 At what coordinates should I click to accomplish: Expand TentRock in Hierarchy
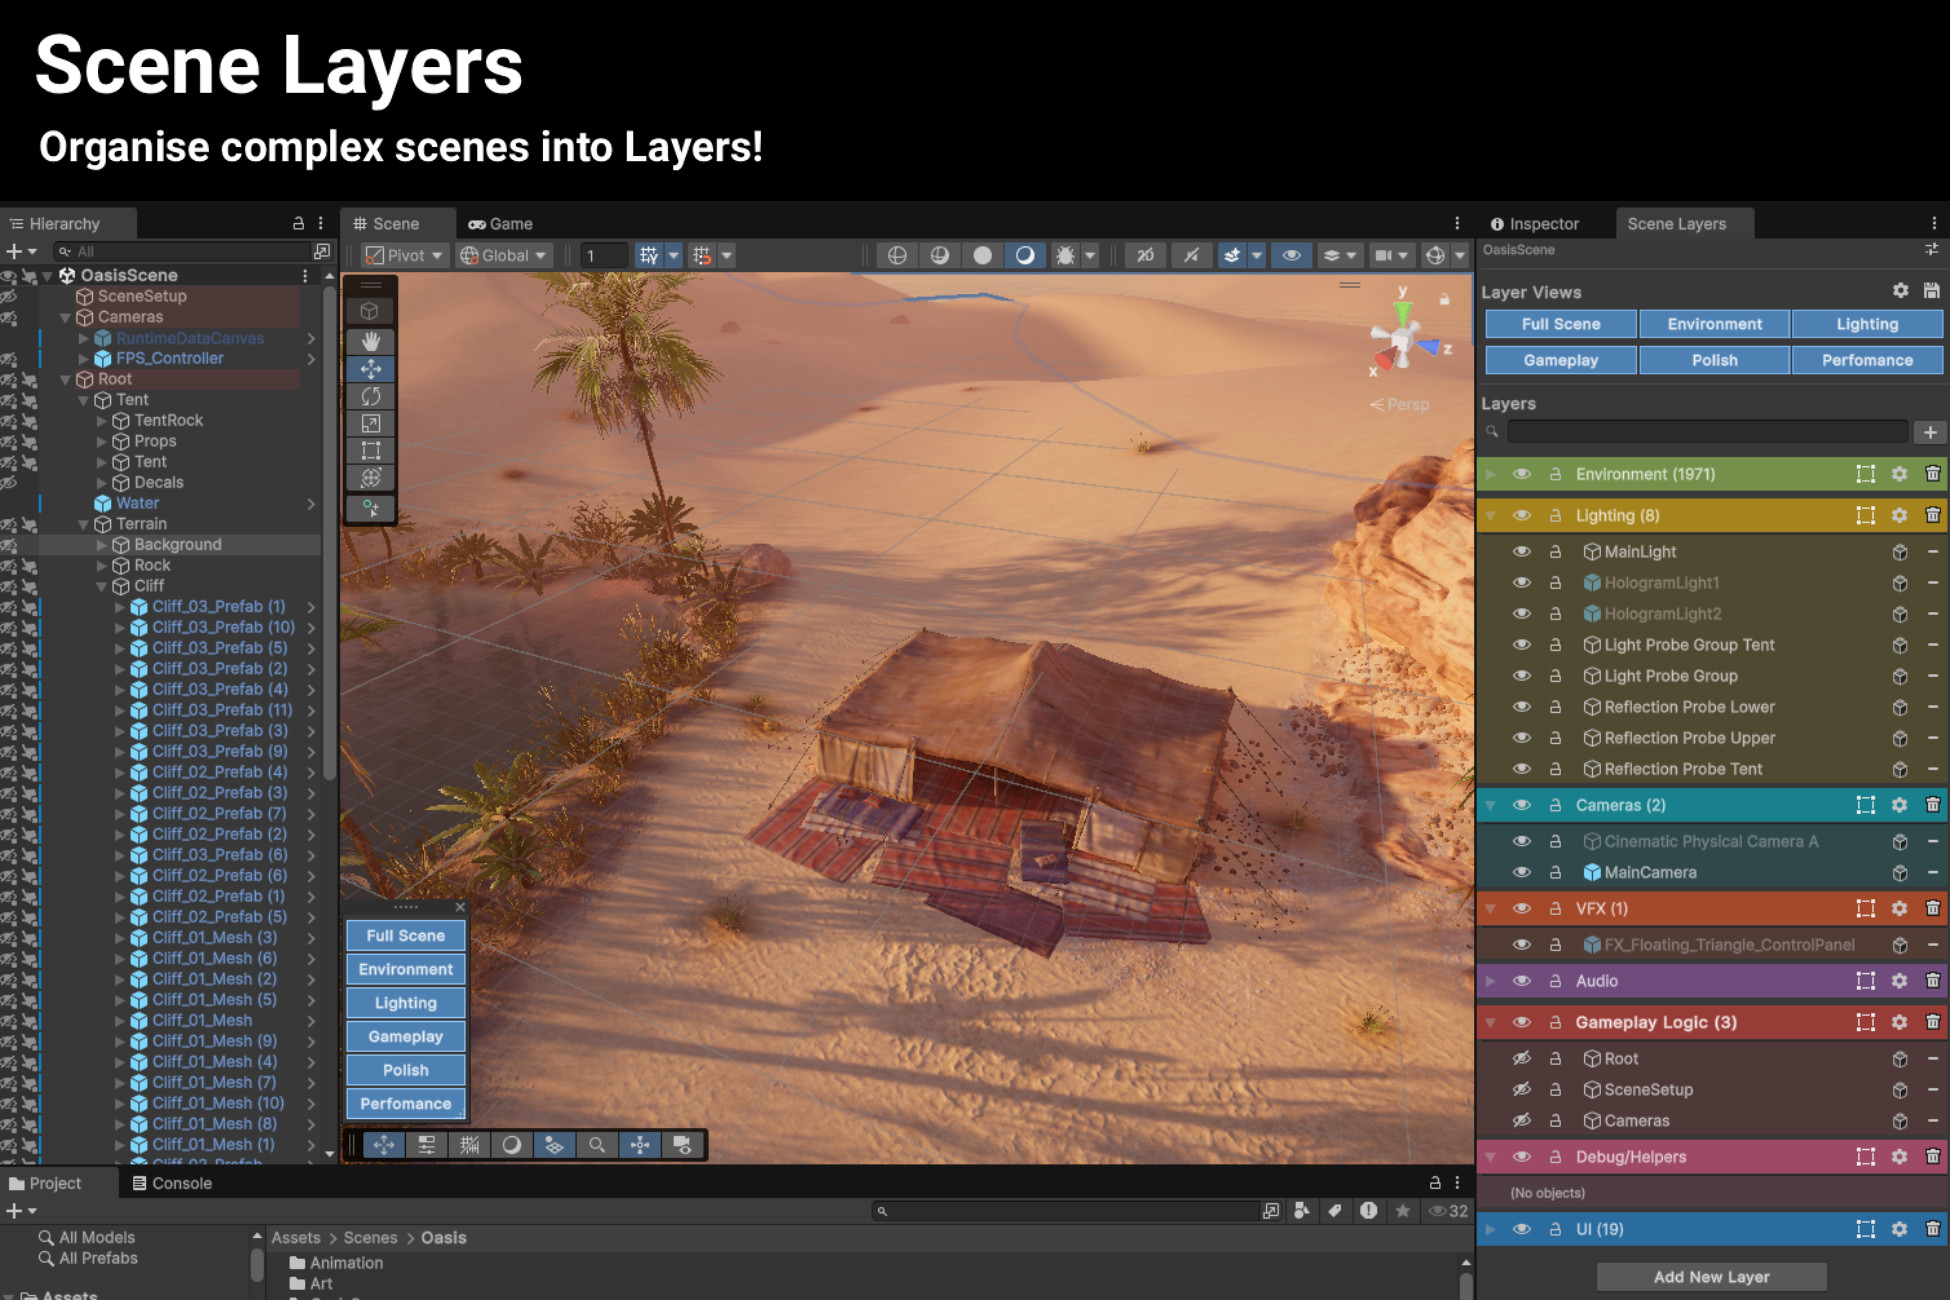pyautogui.click(x=102, y=421)
